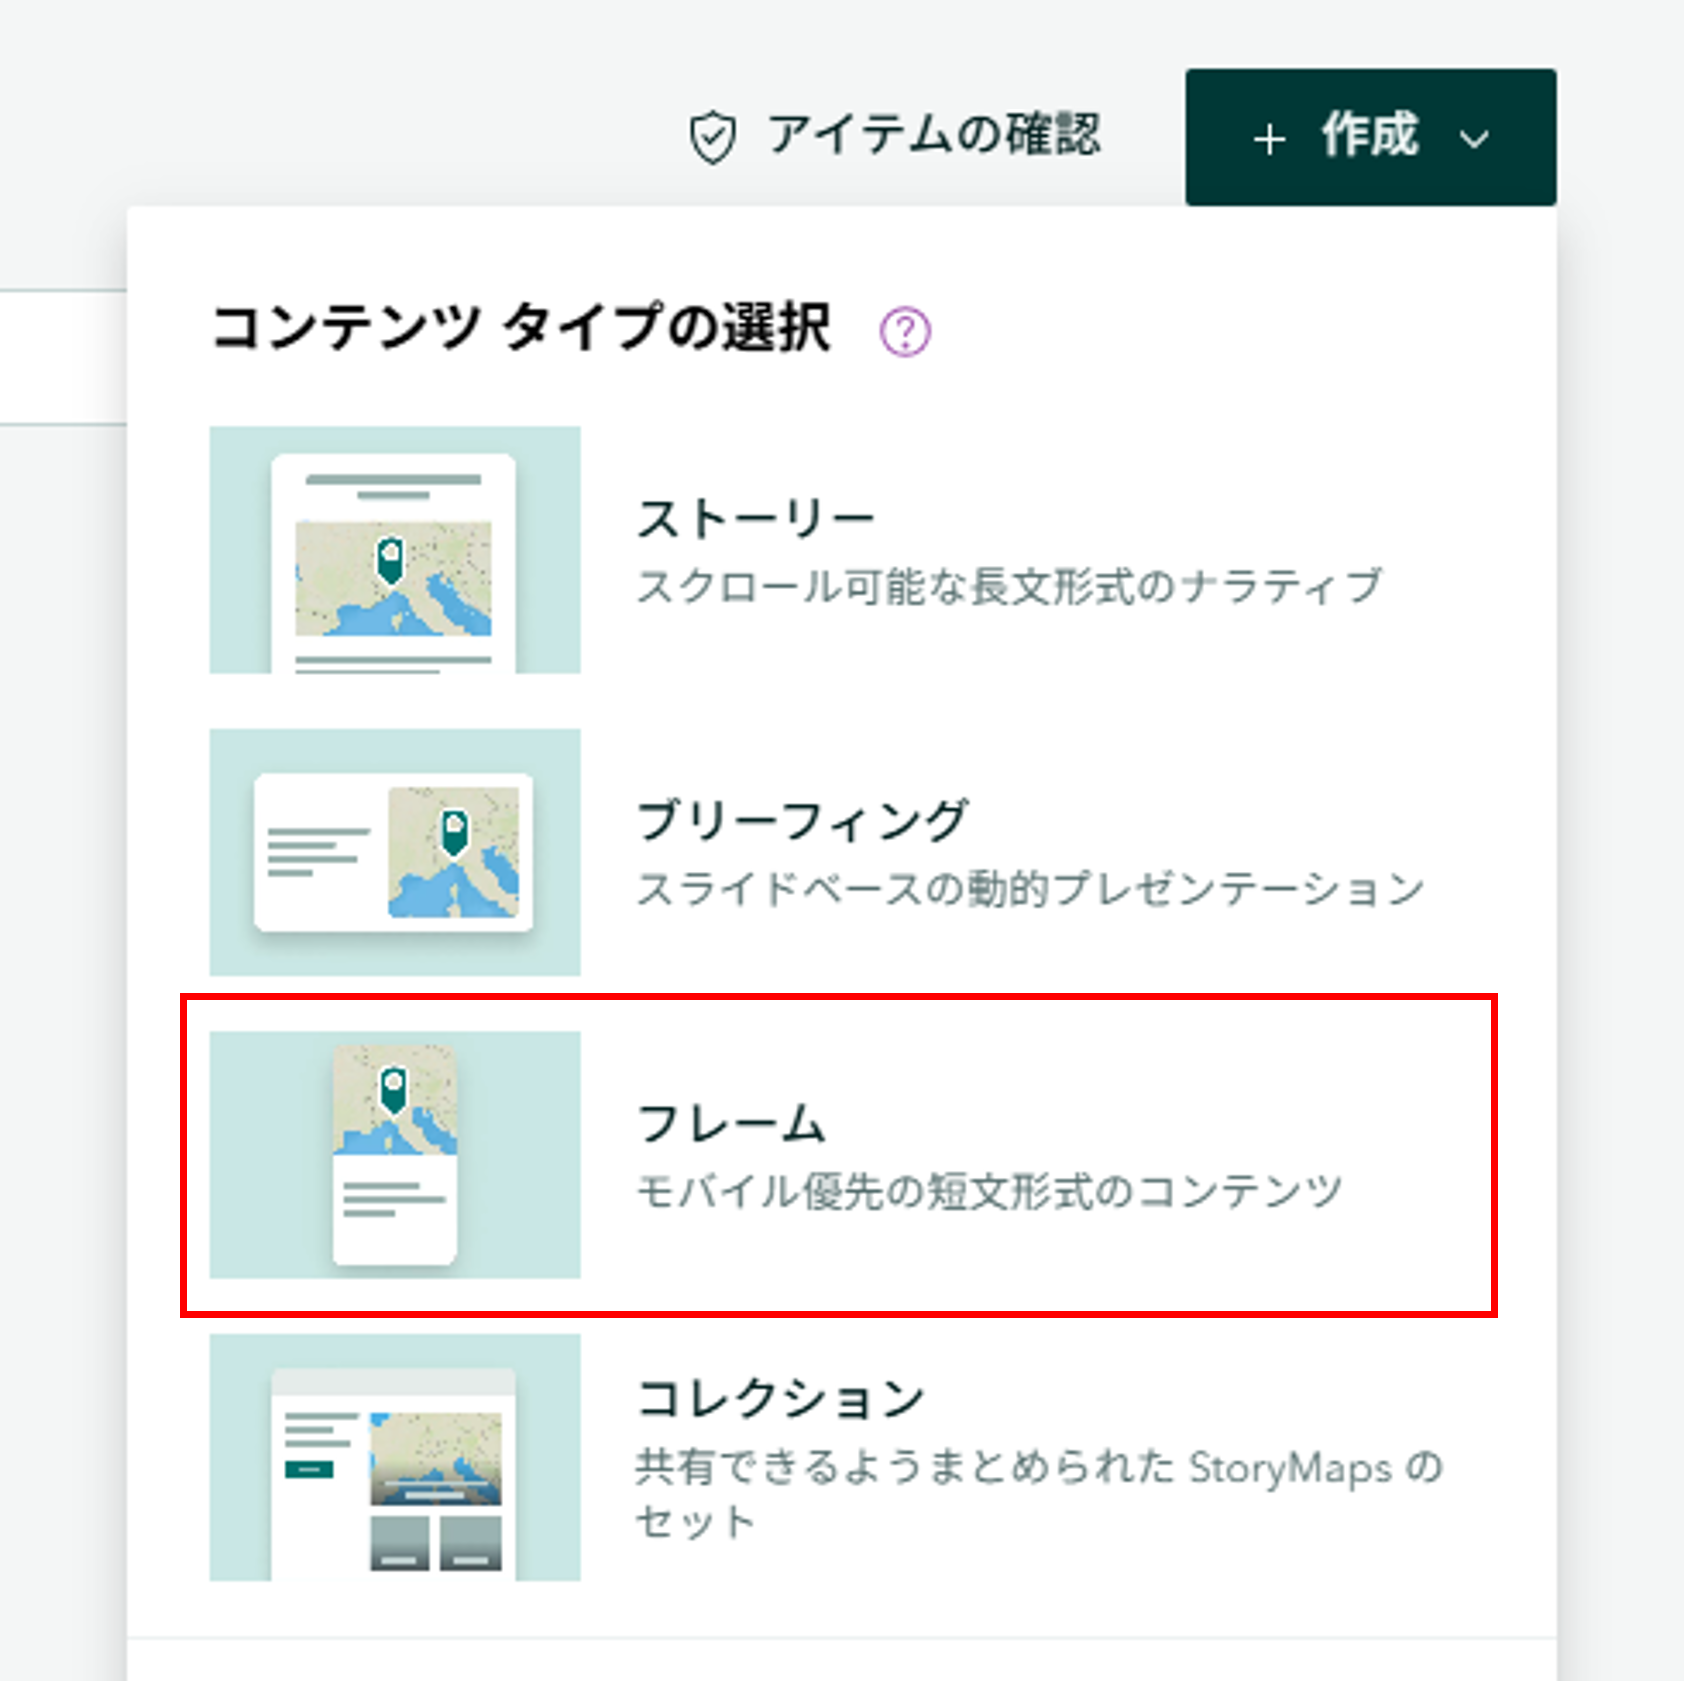Click the スクロール可能な長文形式のナラティブ description
Screen dimensions: 1684x1681
(x=1010, y=586)
